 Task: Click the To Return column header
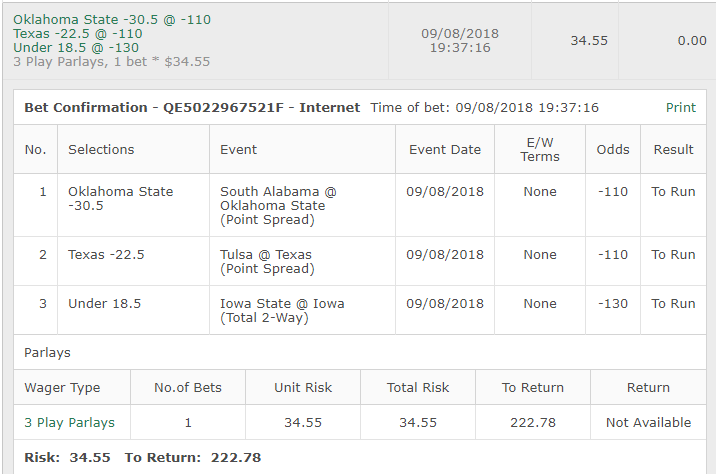tap(533, 387)
